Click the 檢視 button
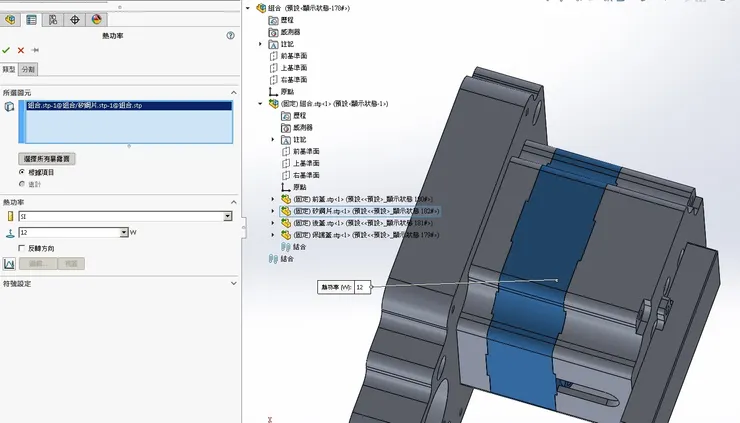The height and width of the screenshot is (423, 740). pyautogui.click(x=71, y=263)
